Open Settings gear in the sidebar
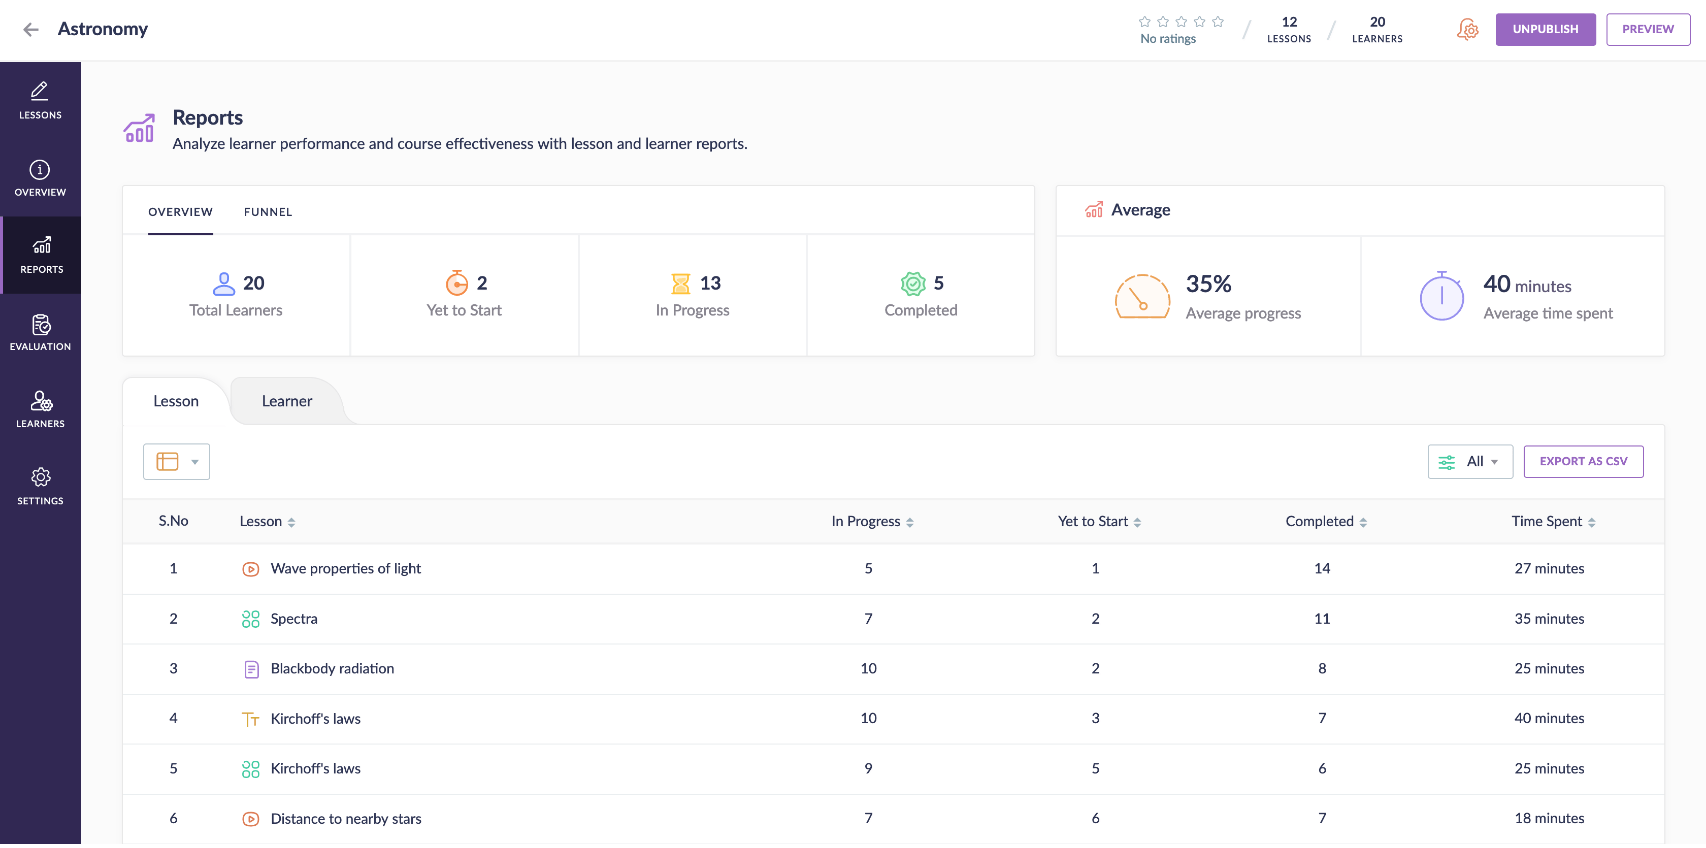The image size is (1706, 848). coord(40,486)
